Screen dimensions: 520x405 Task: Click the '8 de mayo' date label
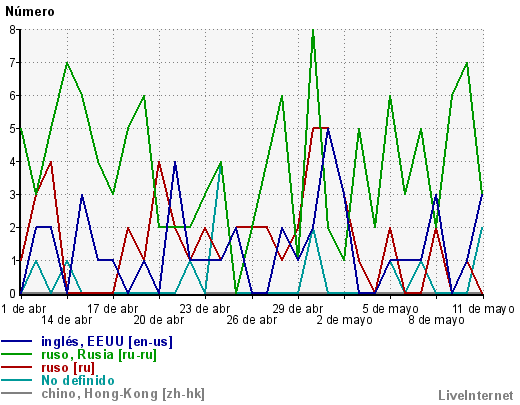(x=437, y=320)
